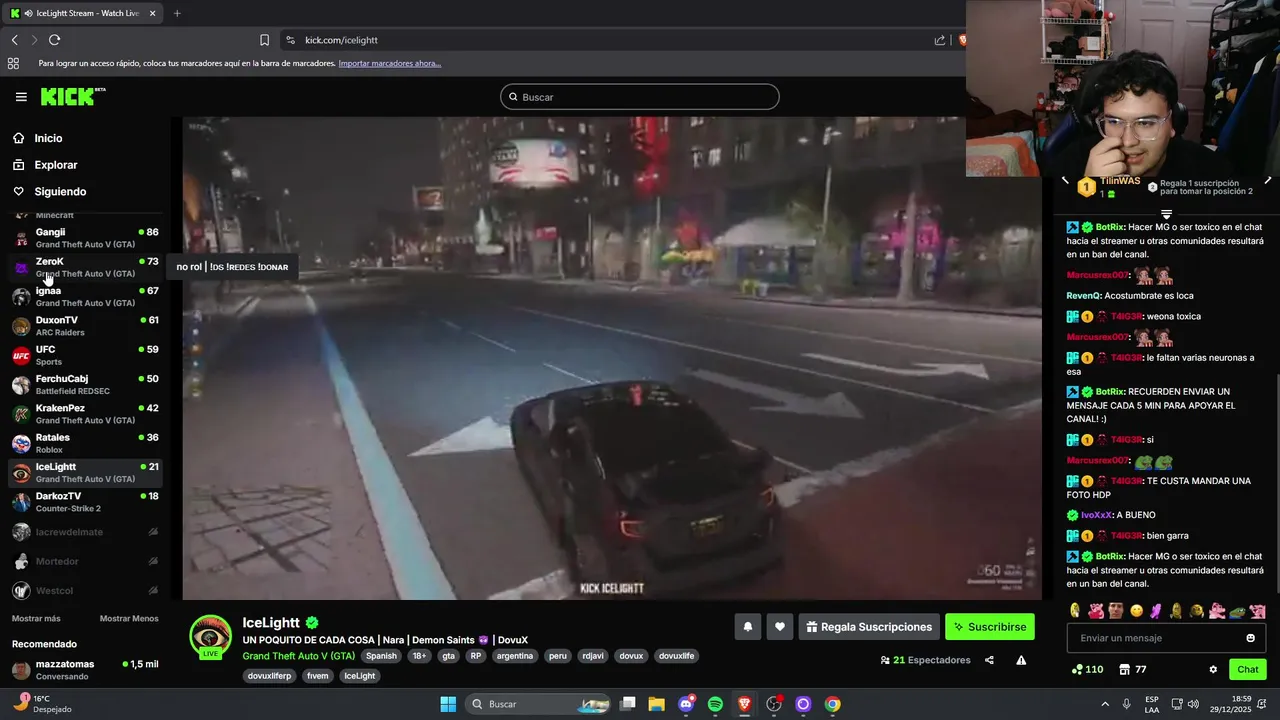Click the Kick logo

72,96
